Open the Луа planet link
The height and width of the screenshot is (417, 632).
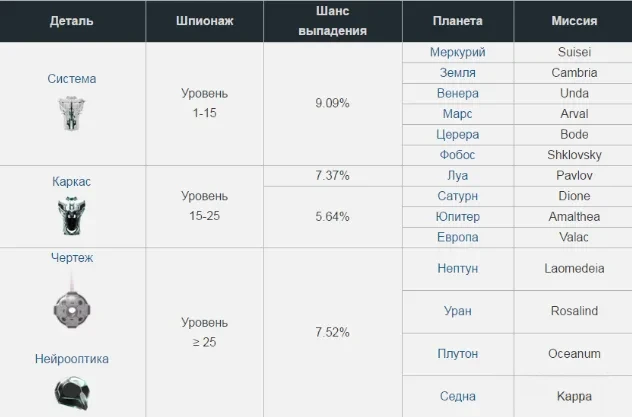[457, 175]
